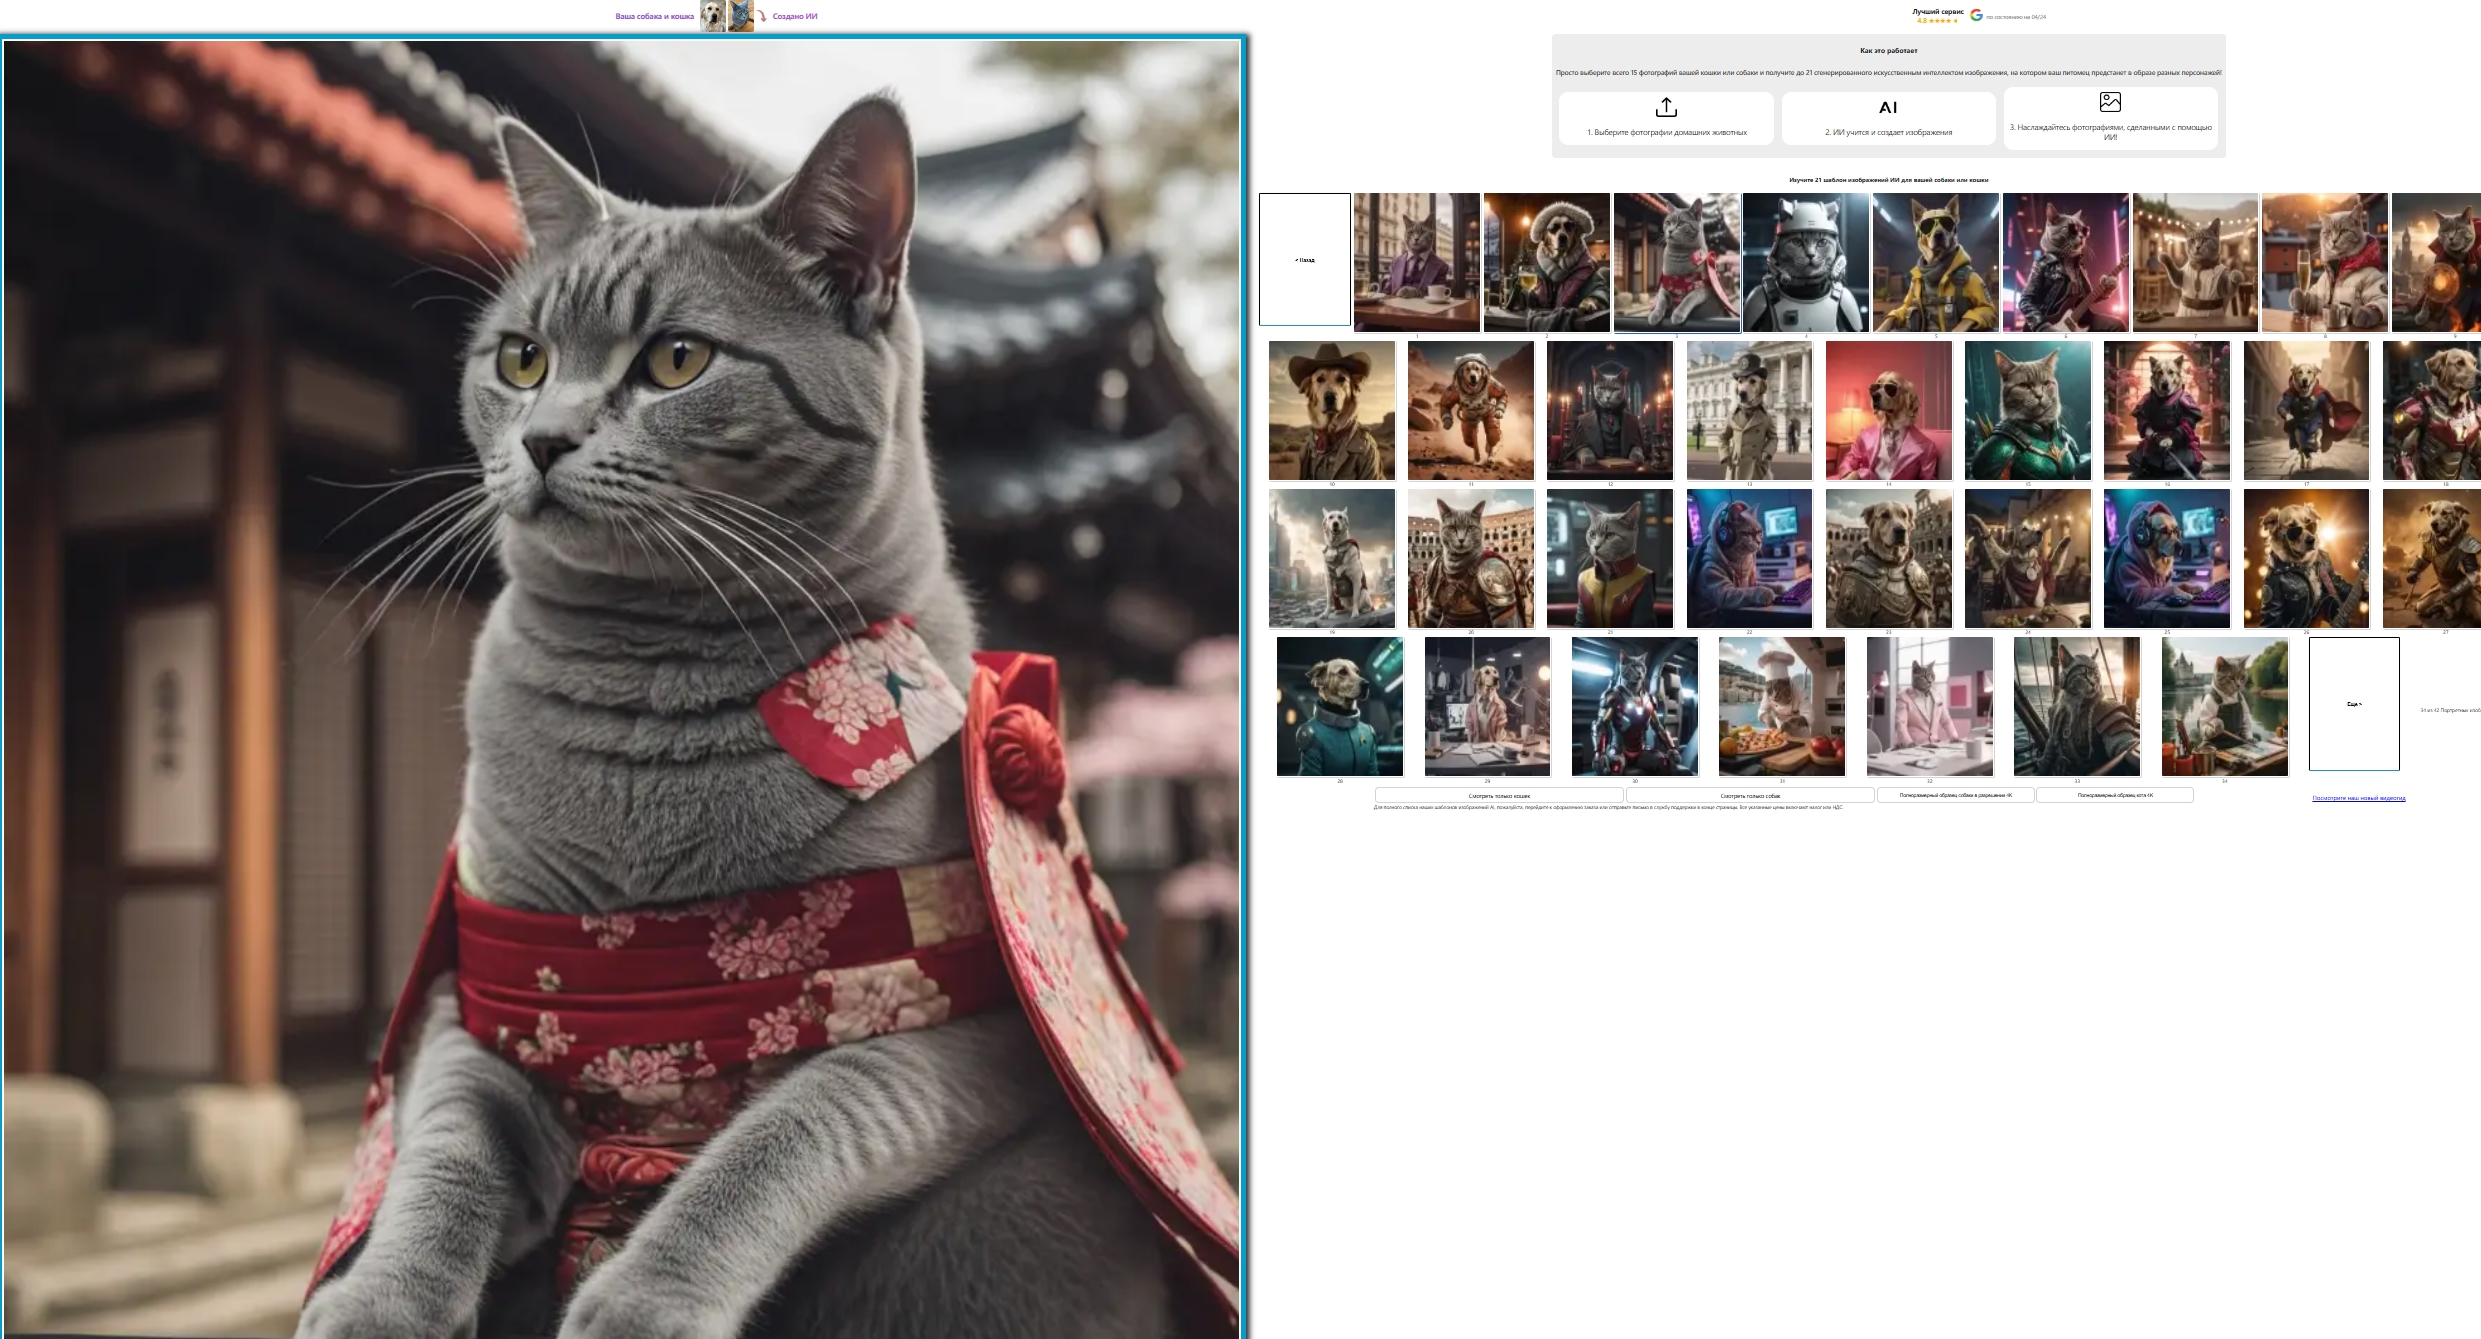Click the Google logo next to rating
Screen dimensions: 2481x1339
(x=1976, y=15)
